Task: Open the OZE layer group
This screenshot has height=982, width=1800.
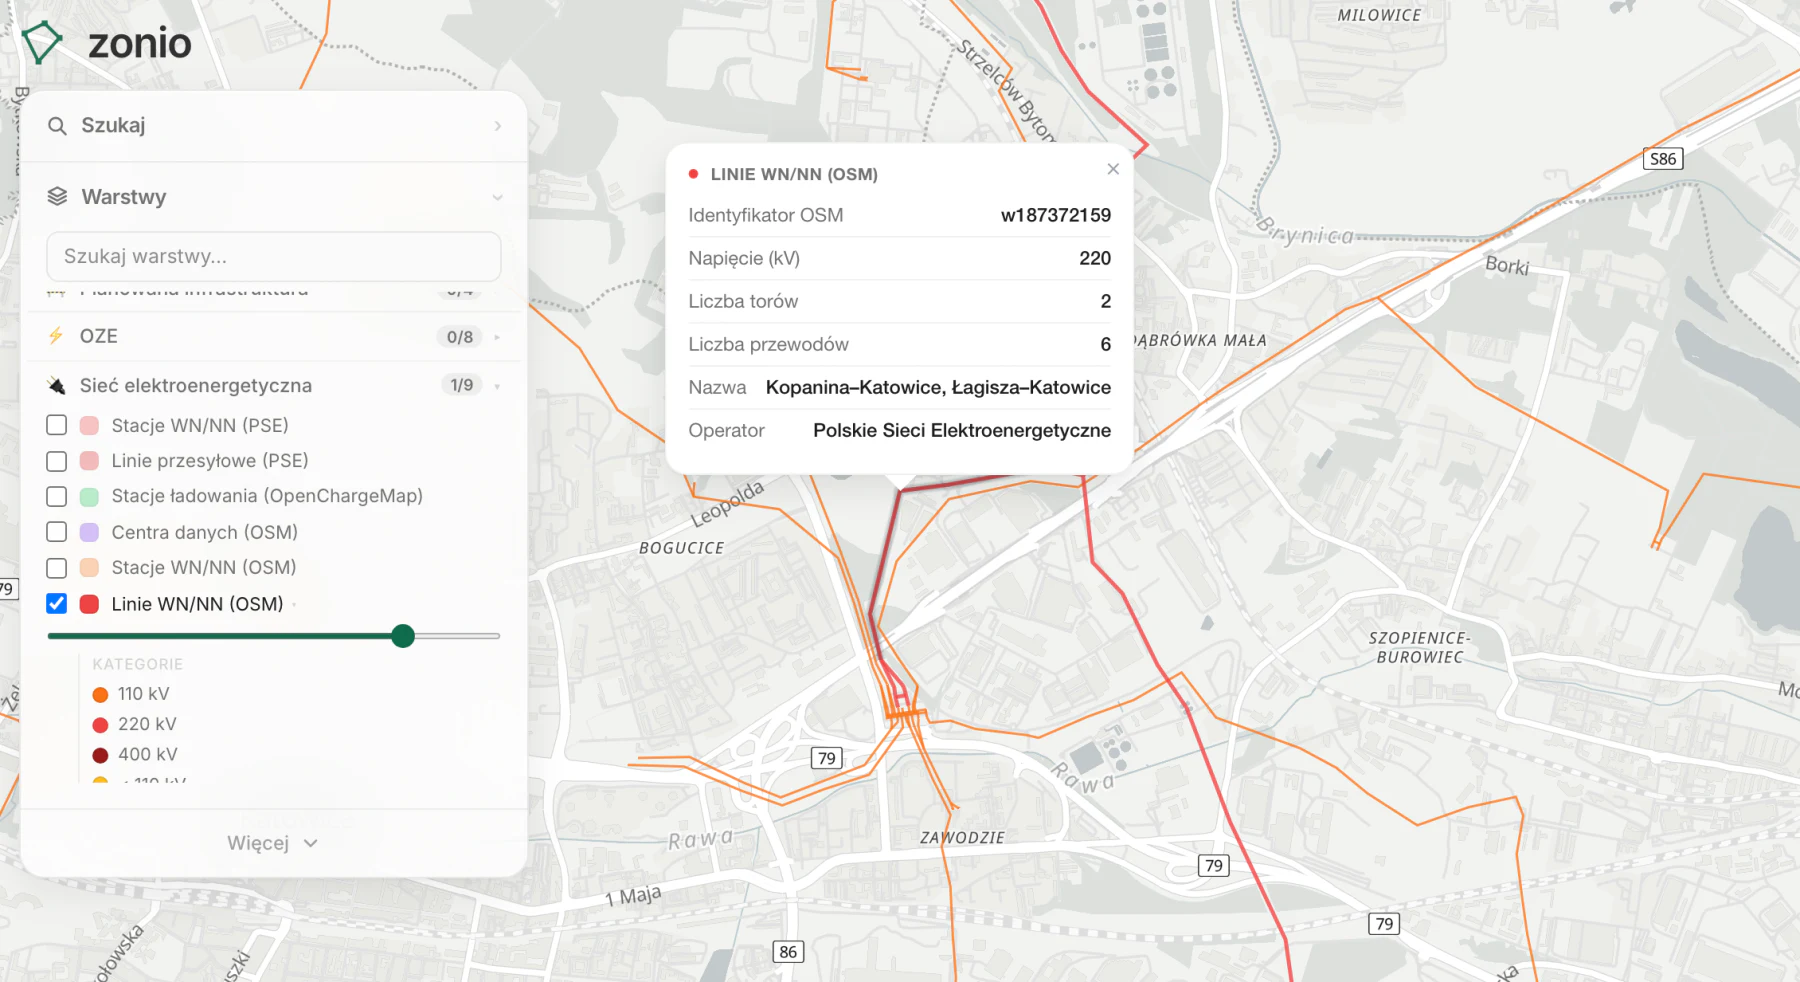Action: click(x=274, y=336)
